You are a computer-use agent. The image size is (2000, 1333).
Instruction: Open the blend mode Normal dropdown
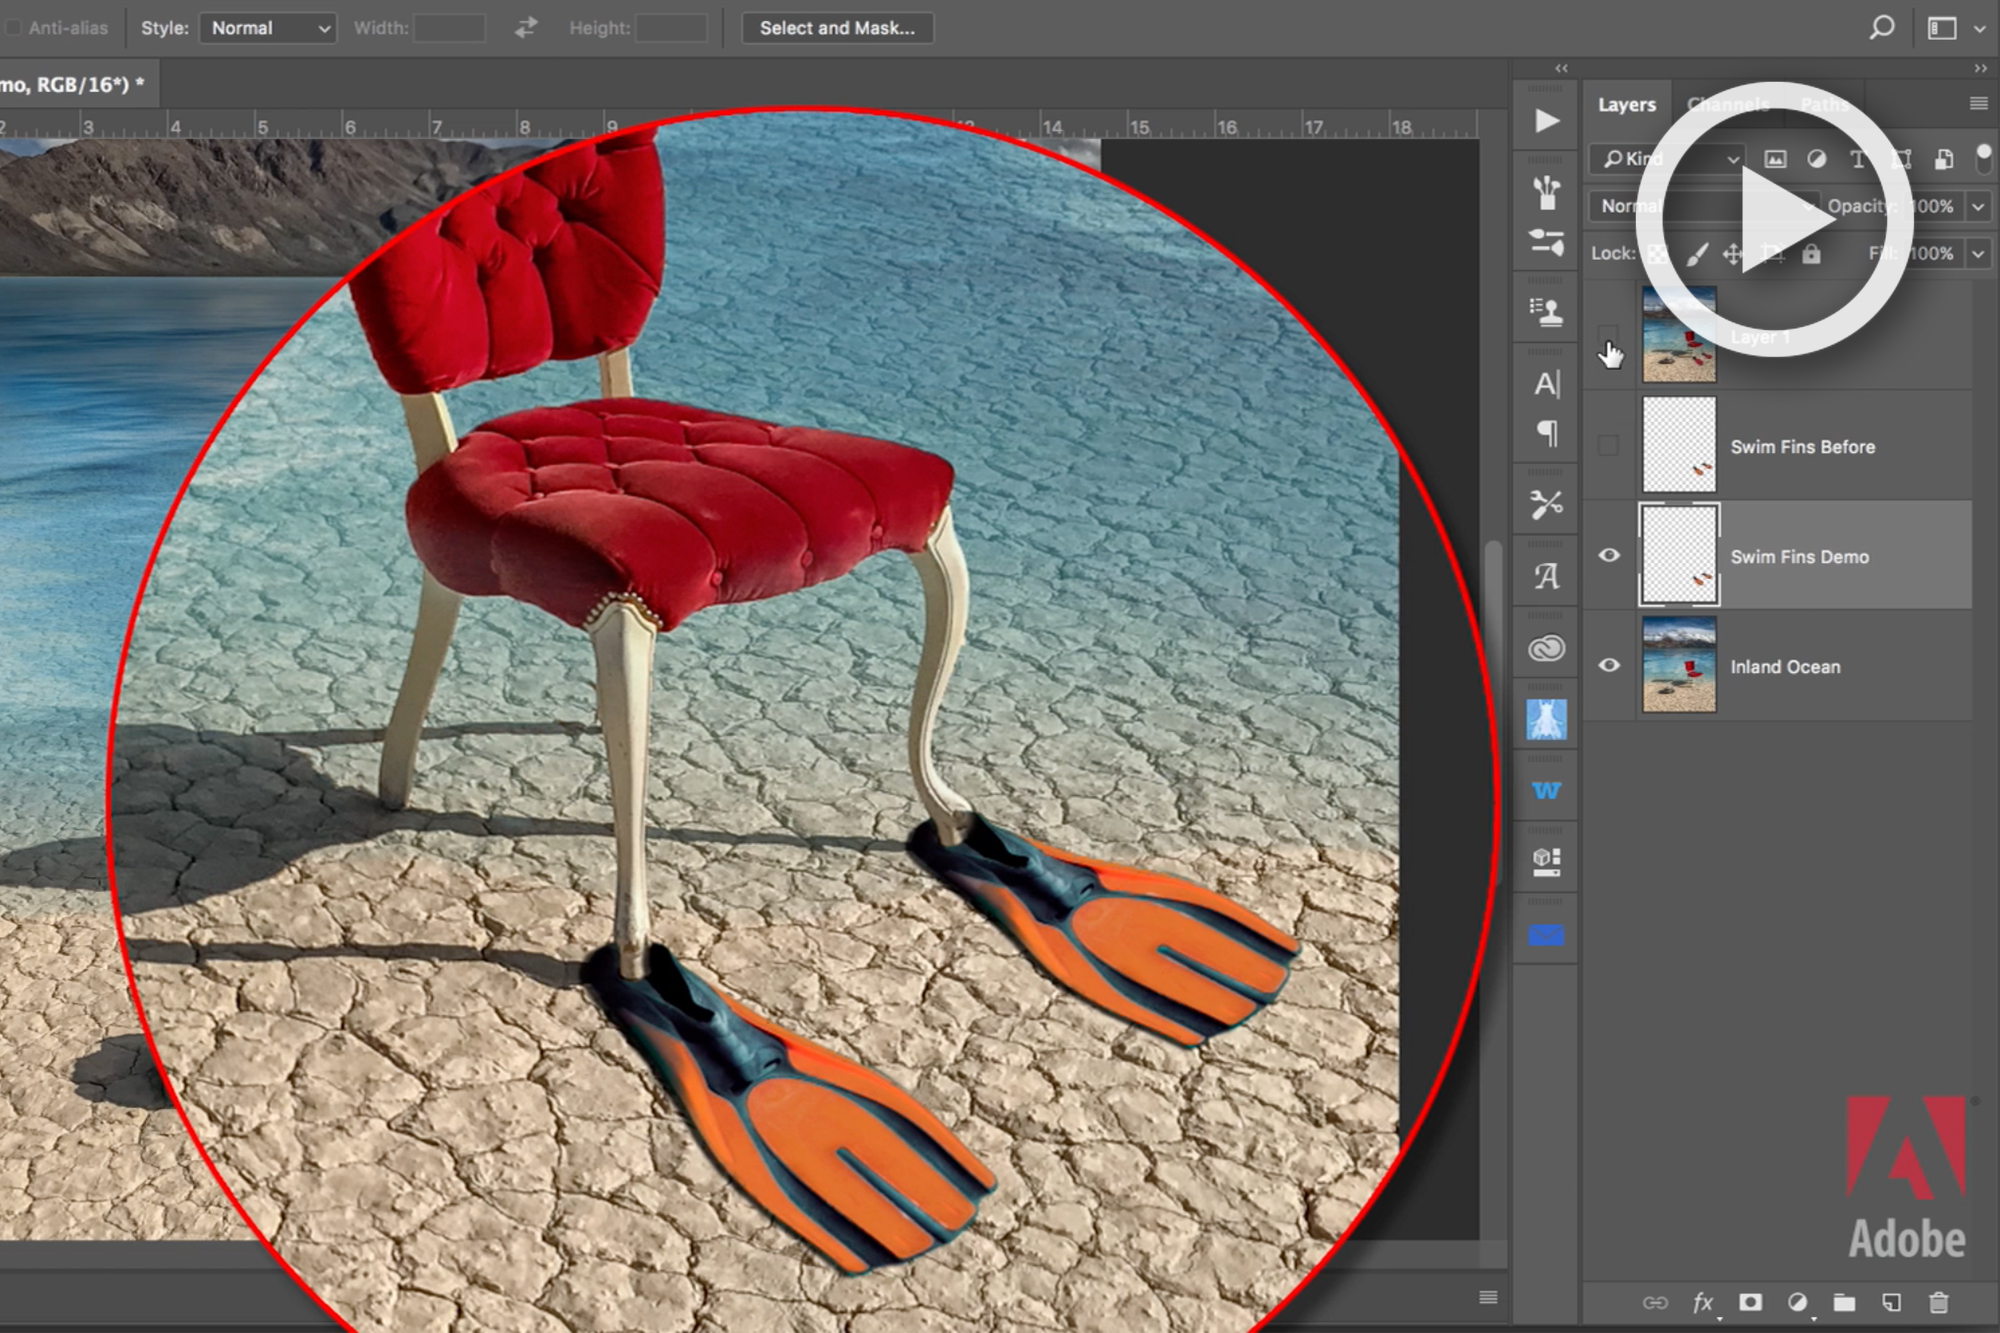pos(1704,206)
